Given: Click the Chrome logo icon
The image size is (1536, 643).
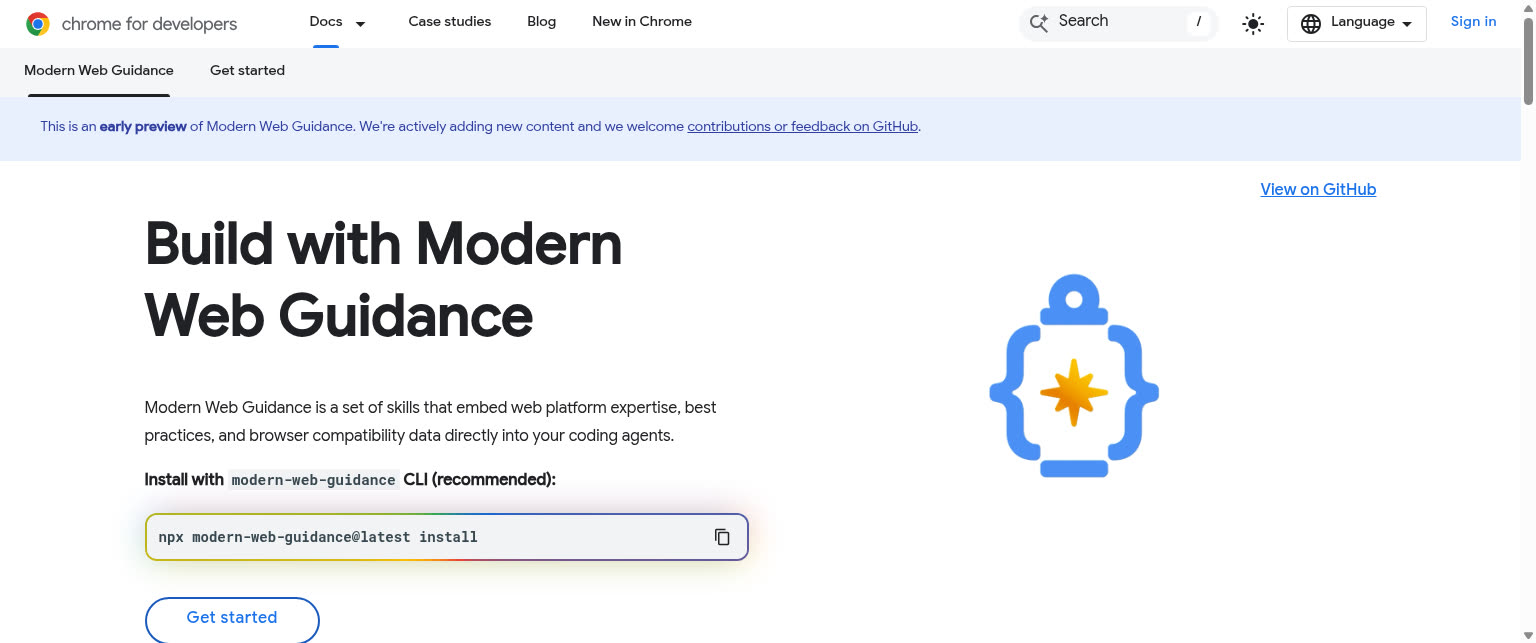Looking at the screenshot, I should click(x=38, y=24).
